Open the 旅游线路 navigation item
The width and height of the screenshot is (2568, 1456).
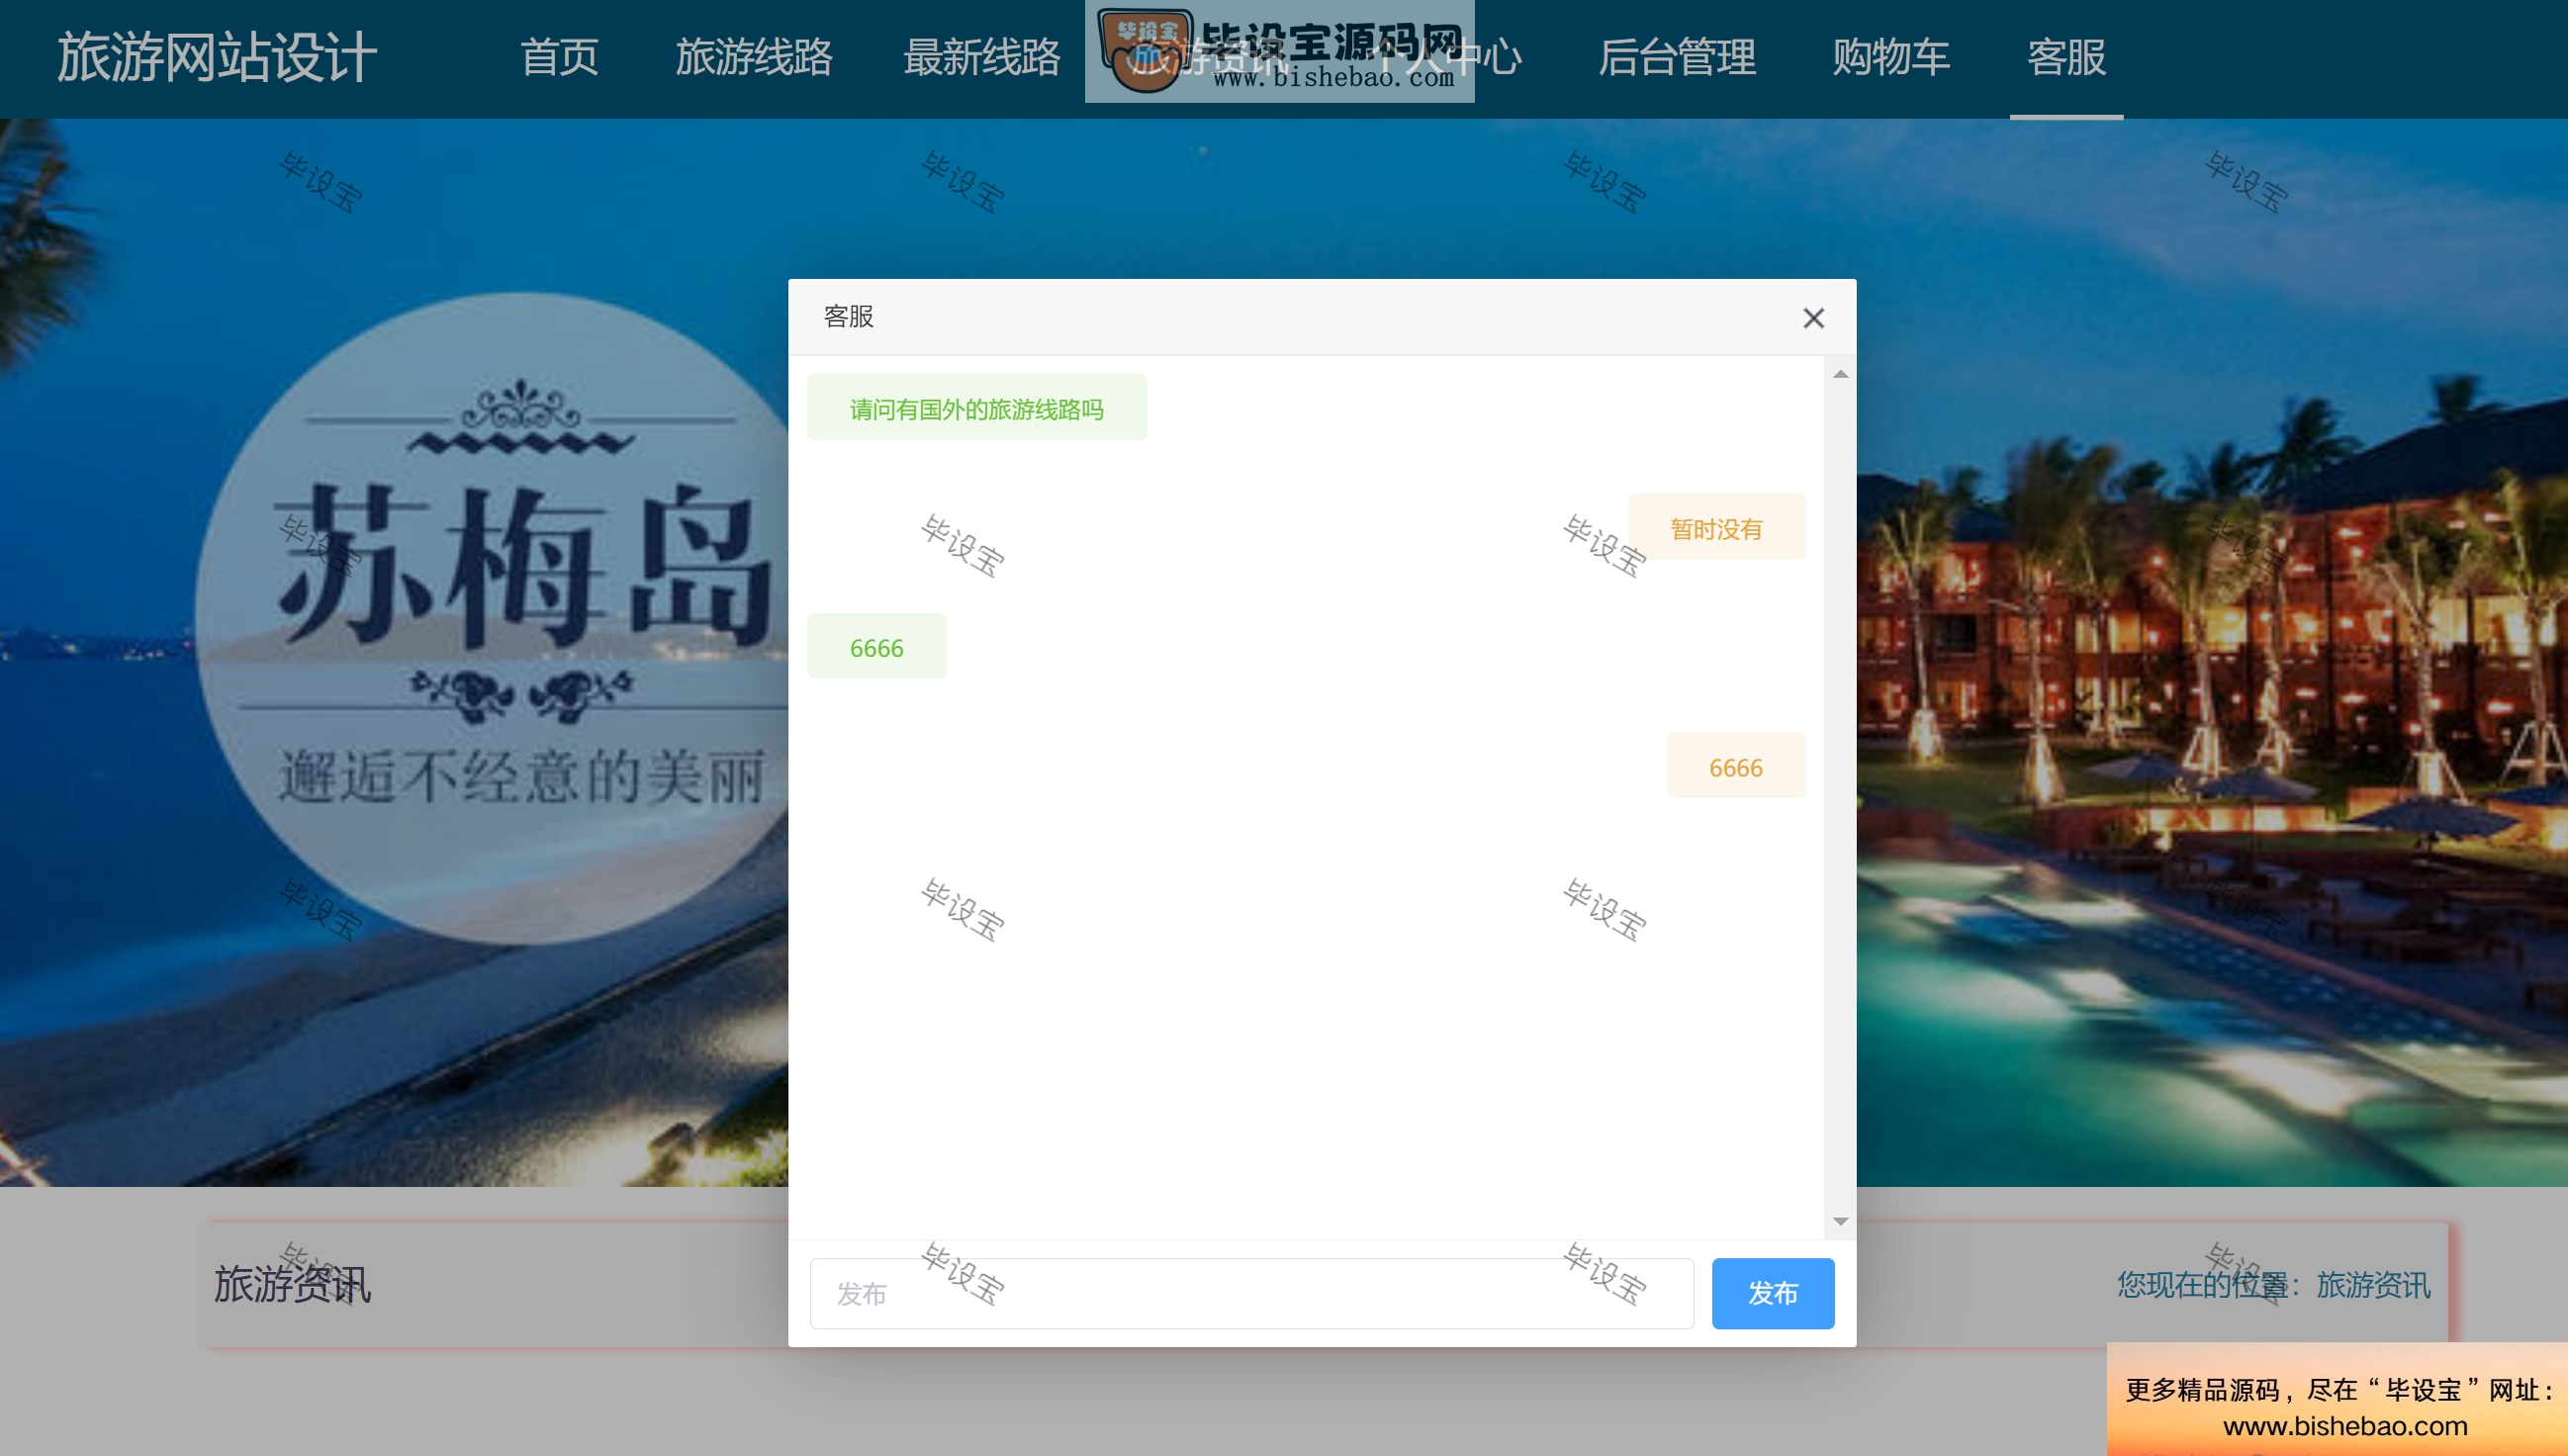tap(754, 57)
